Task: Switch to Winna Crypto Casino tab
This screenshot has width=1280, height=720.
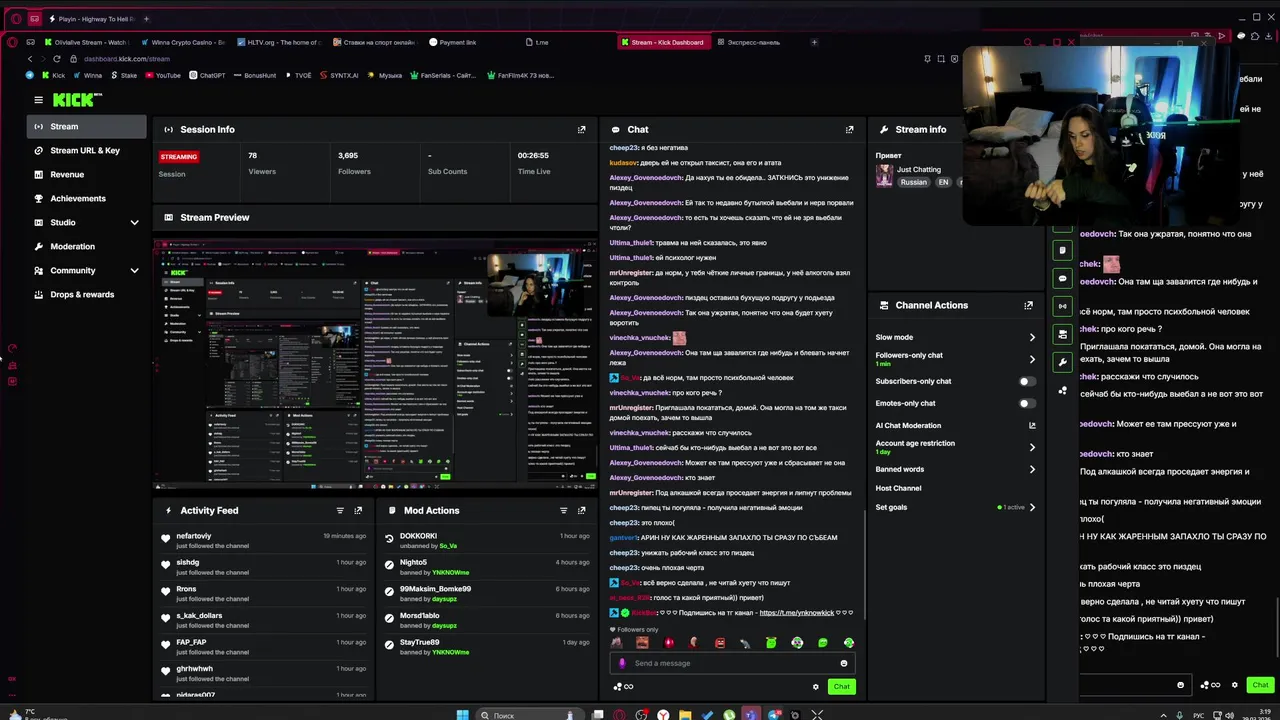Action: coord(182,42)
